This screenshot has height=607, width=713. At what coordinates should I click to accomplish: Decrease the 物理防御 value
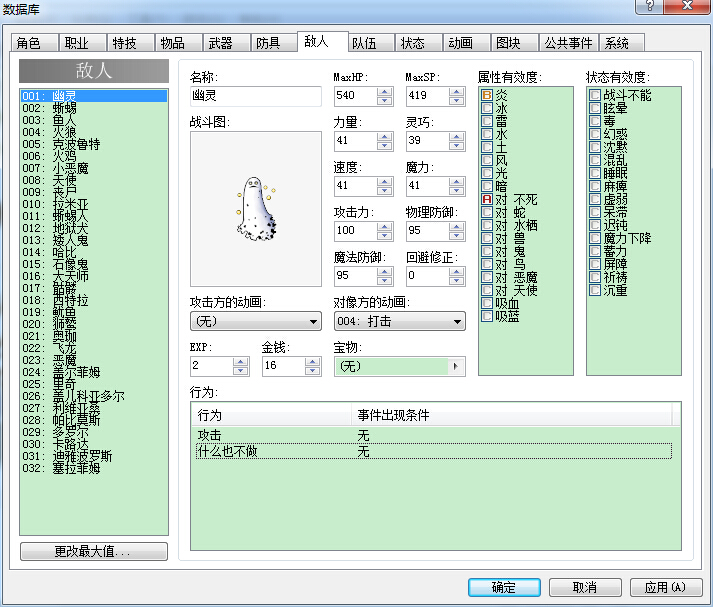point(457,236)
